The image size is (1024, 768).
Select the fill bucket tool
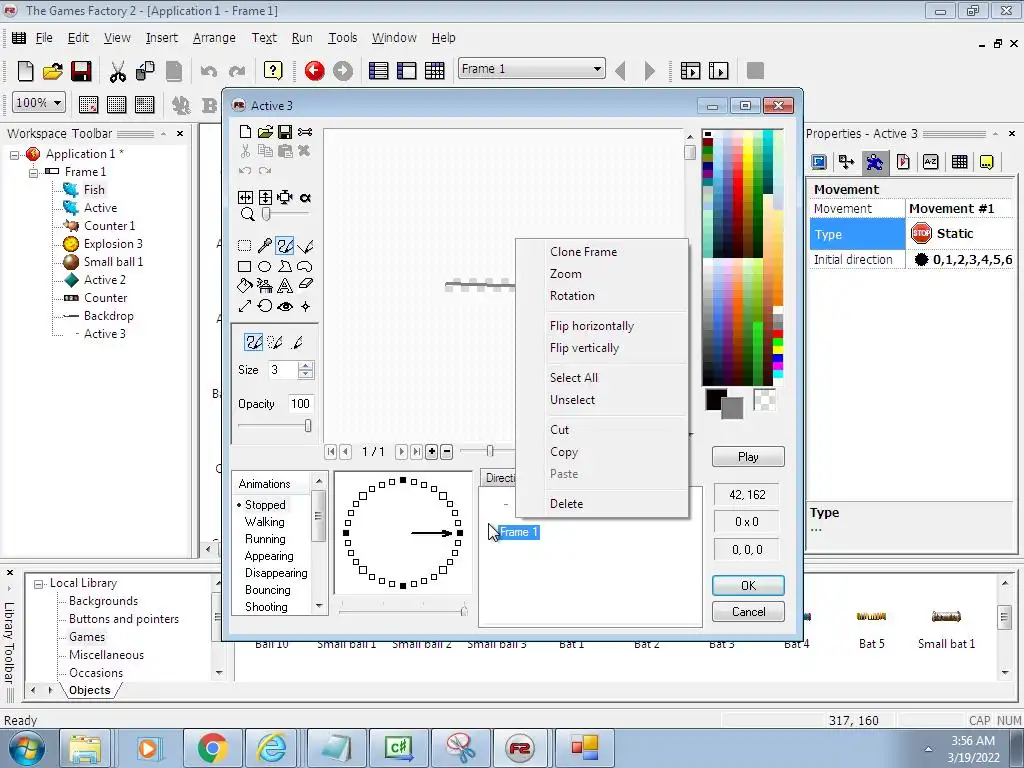[x=244, y=285]
